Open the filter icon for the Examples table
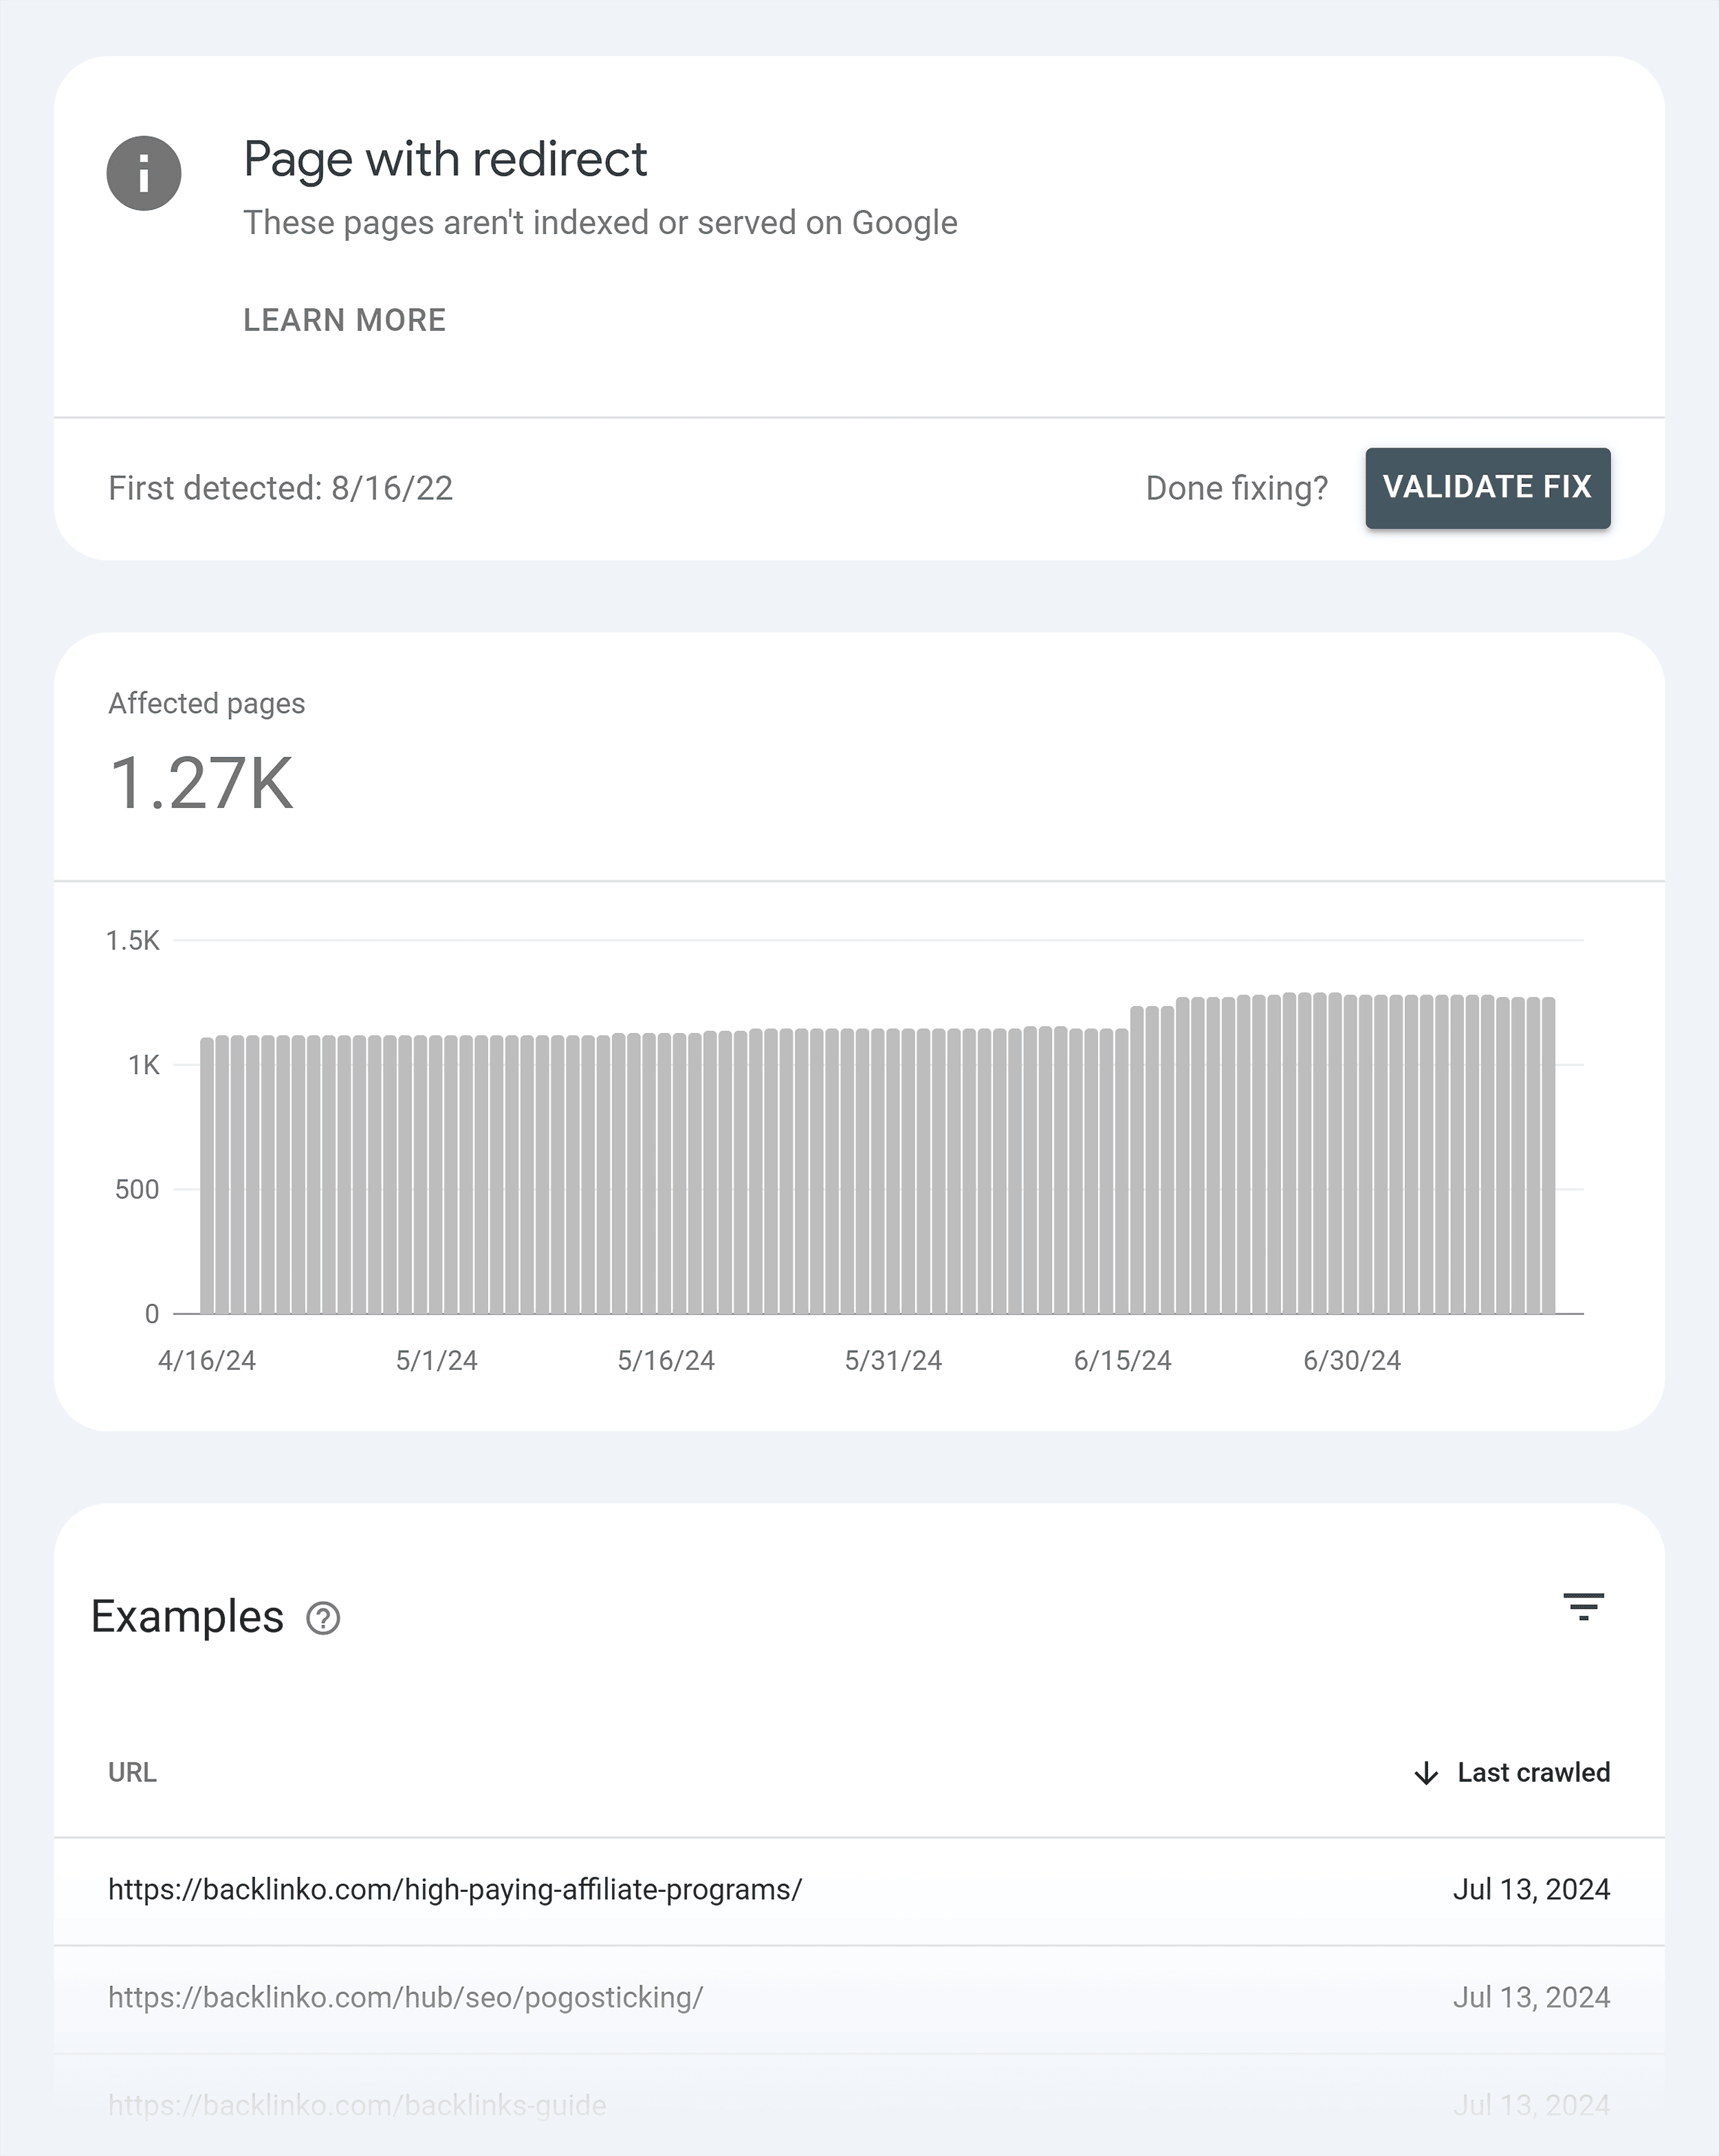The image size is (1719, 2156). pos(1583,1607)
